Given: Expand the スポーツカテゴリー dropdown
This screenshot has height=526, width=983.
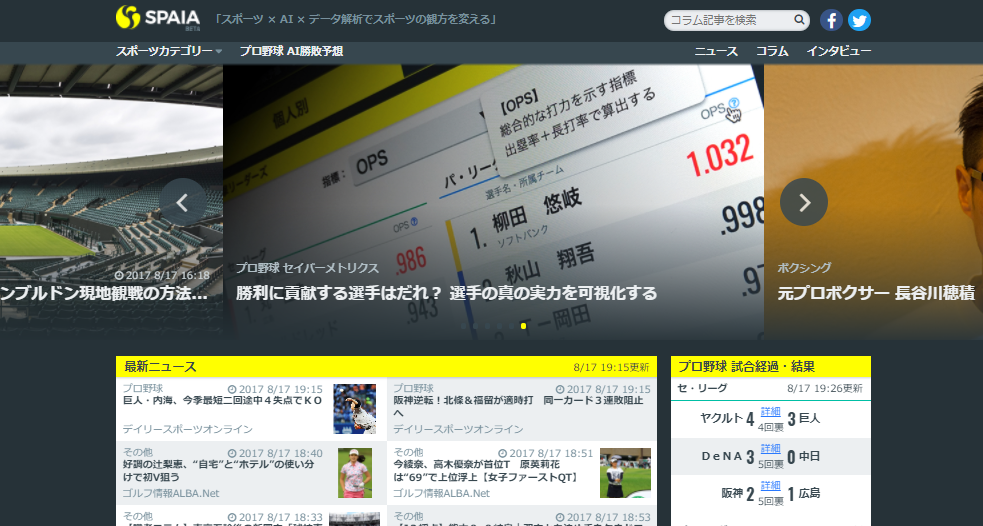Looking at the screenshot, I should (169, 51).
